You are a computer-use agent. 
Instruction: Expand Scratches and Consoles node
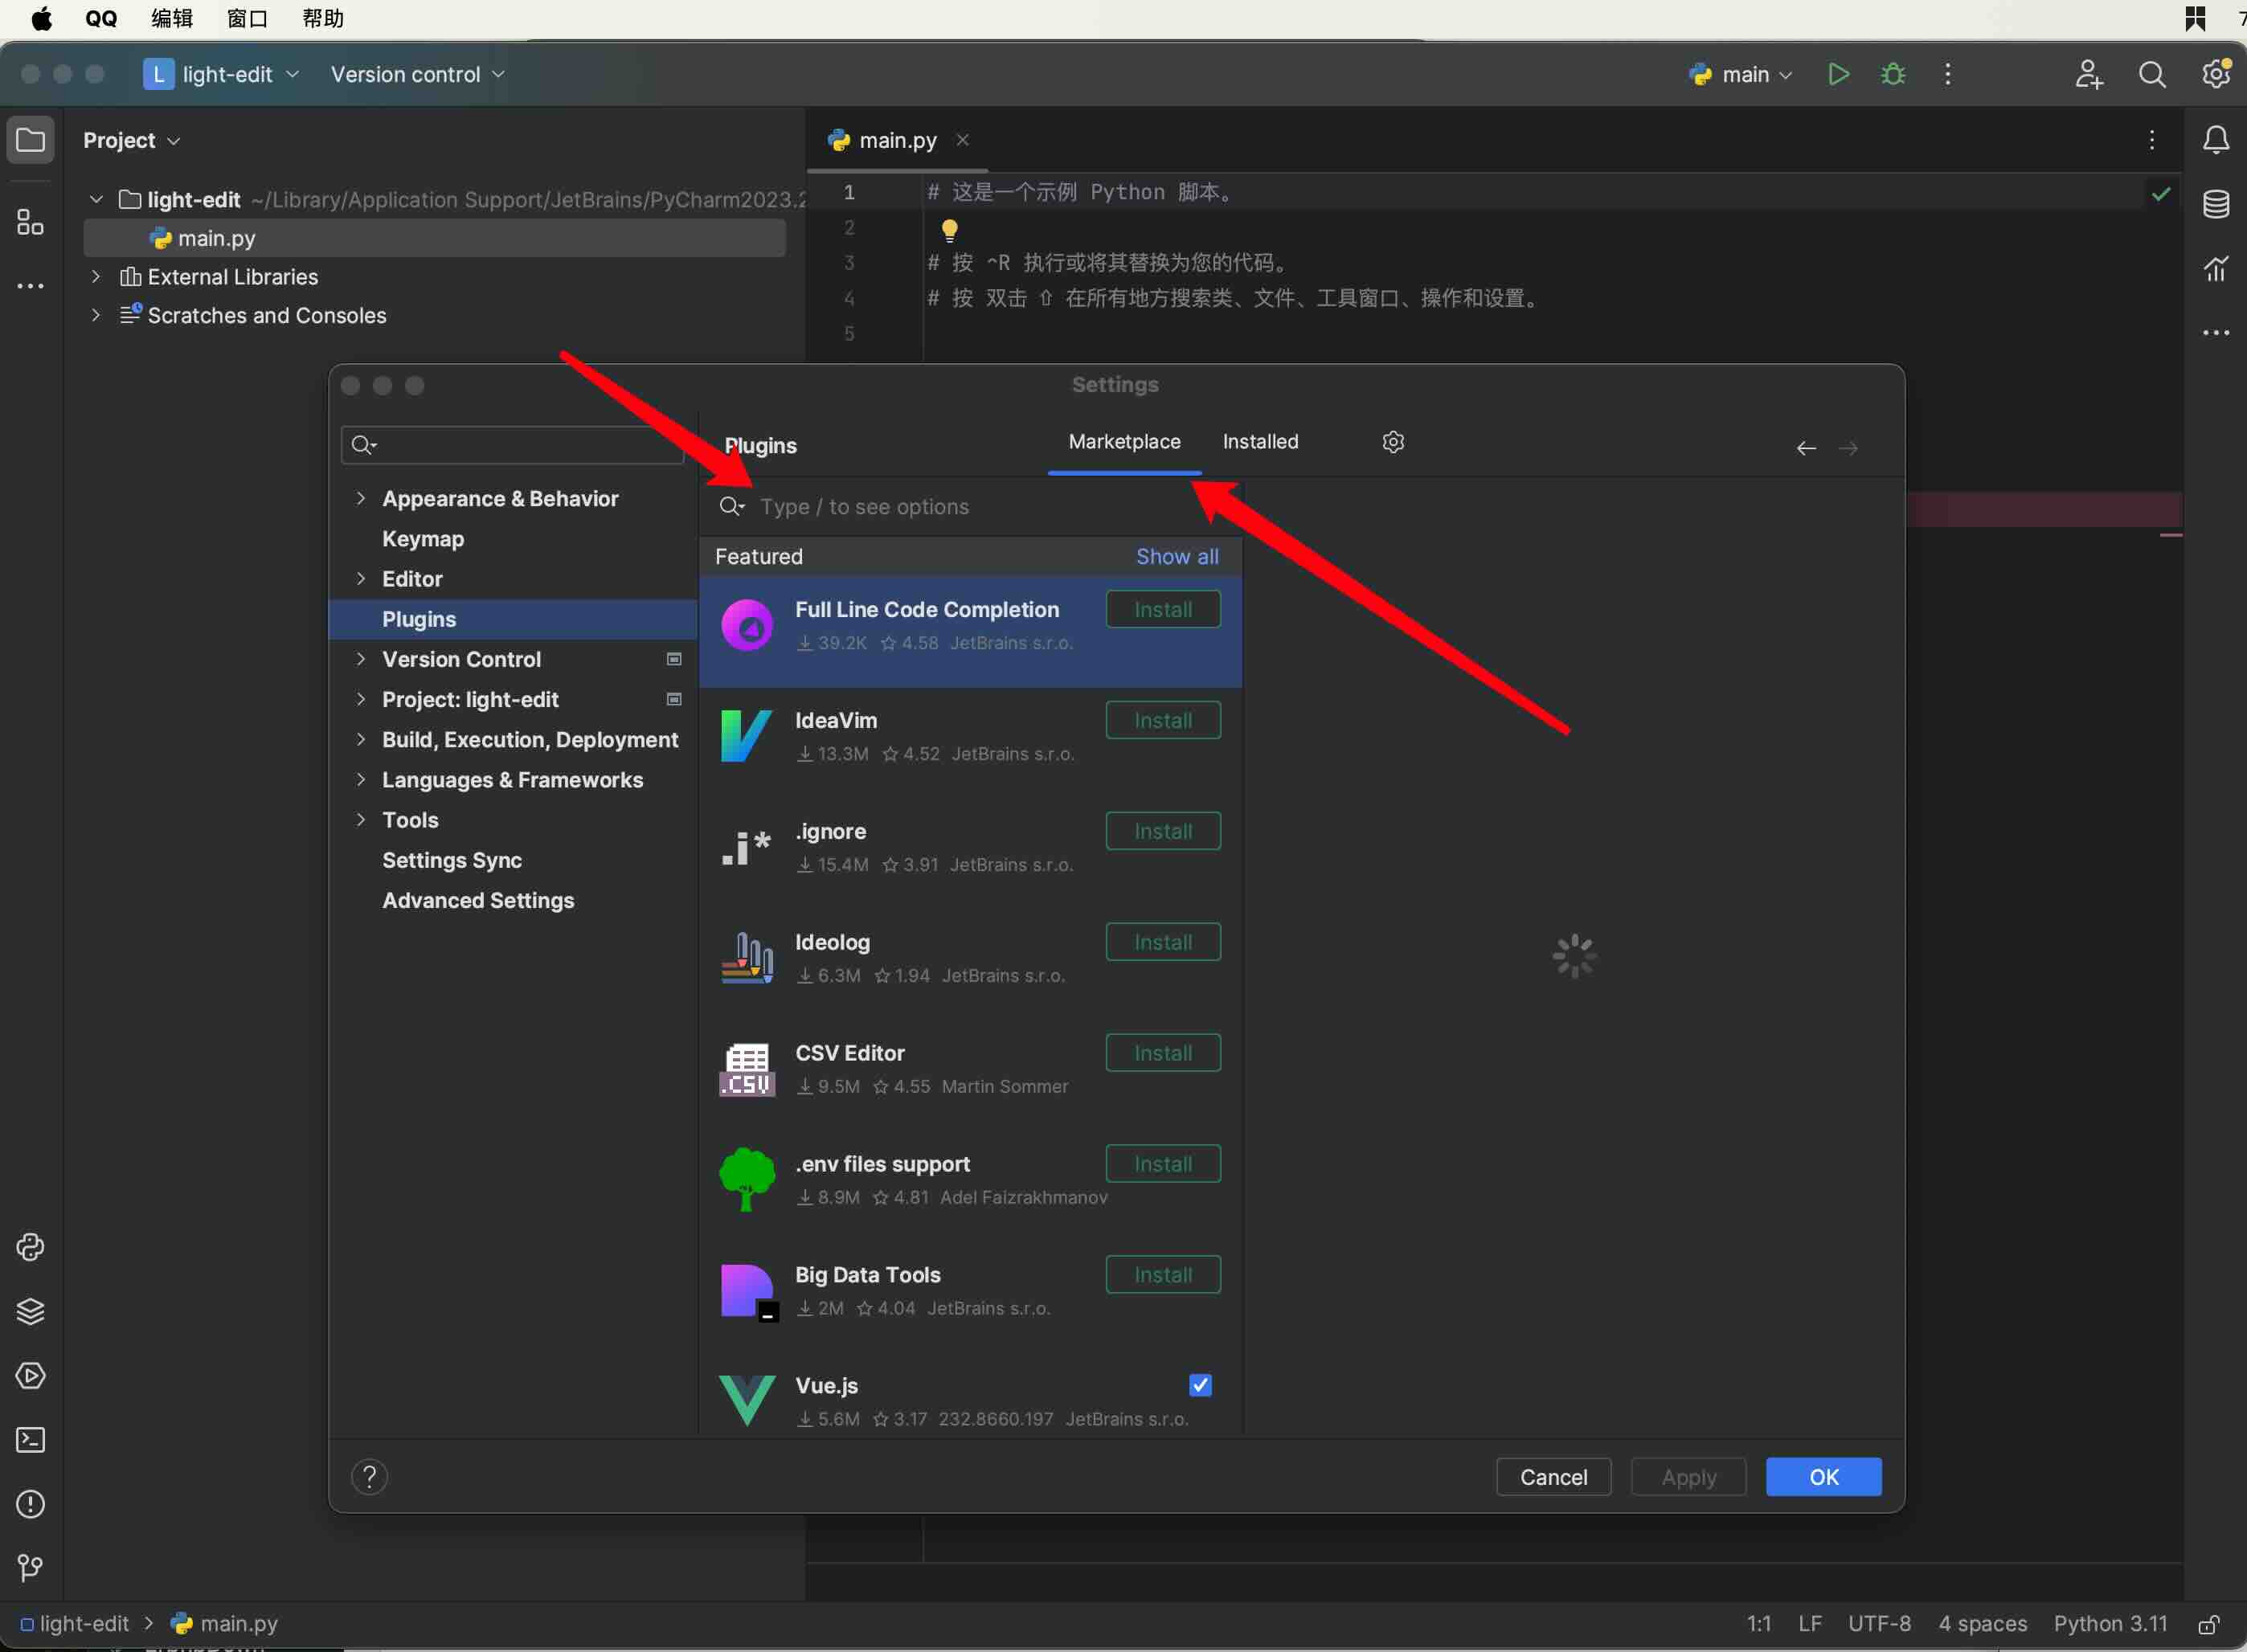pos(96,315)
